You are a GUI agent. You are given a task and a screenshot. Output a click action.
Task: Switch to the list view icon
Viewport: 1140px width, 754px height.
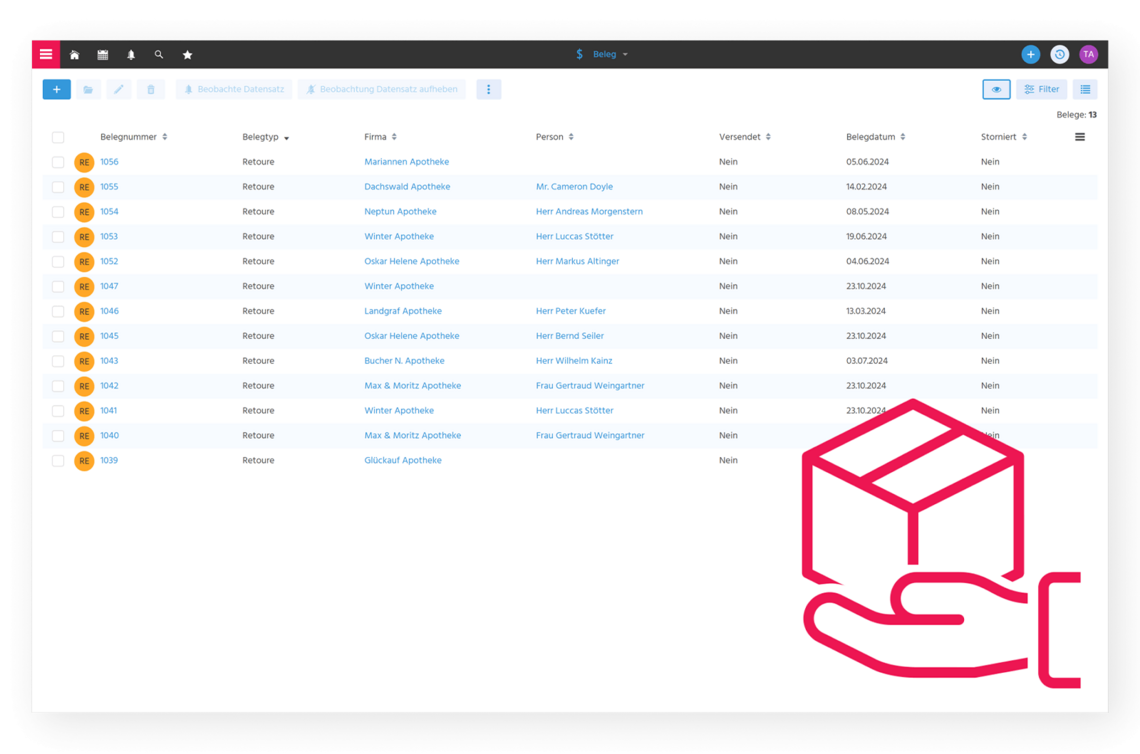1085,89
